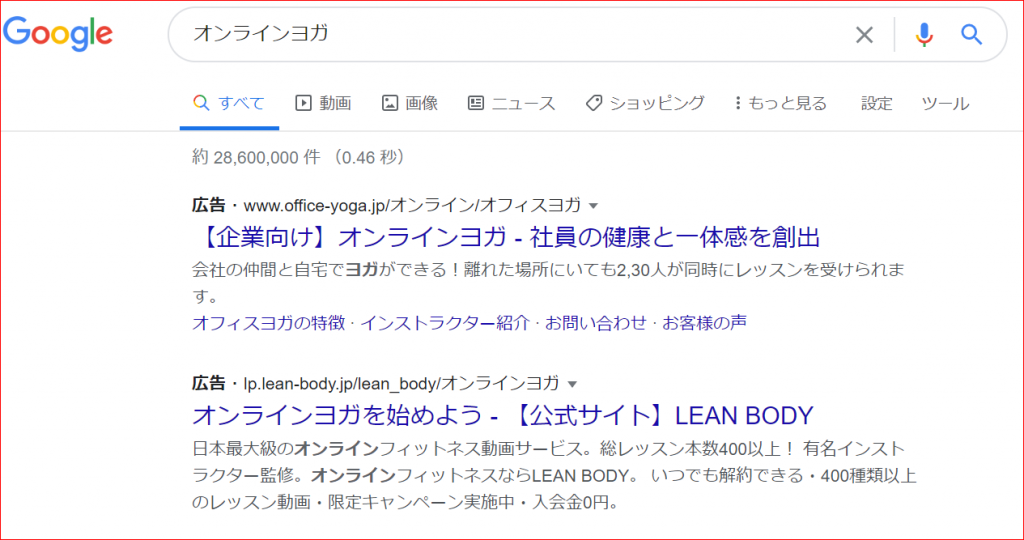Open the オフィスヨガの特徴 sitelink
The height and width of the screenshot is (540, 1024).
coord(268,323)
